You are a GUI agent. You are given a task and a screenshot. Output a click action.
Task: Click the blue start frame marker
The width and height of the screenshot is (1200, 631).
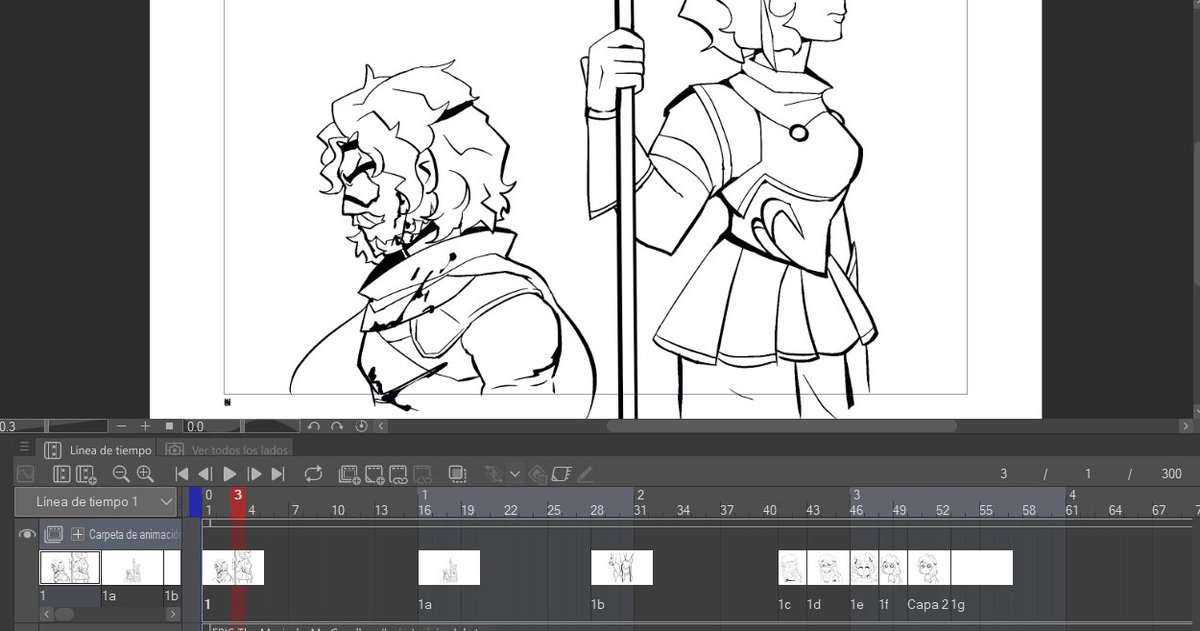click(196, 502)
